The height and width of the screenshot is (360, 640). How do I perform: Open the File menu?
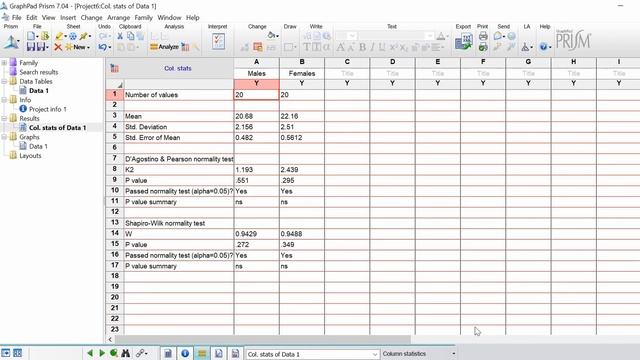coord(16,18)
